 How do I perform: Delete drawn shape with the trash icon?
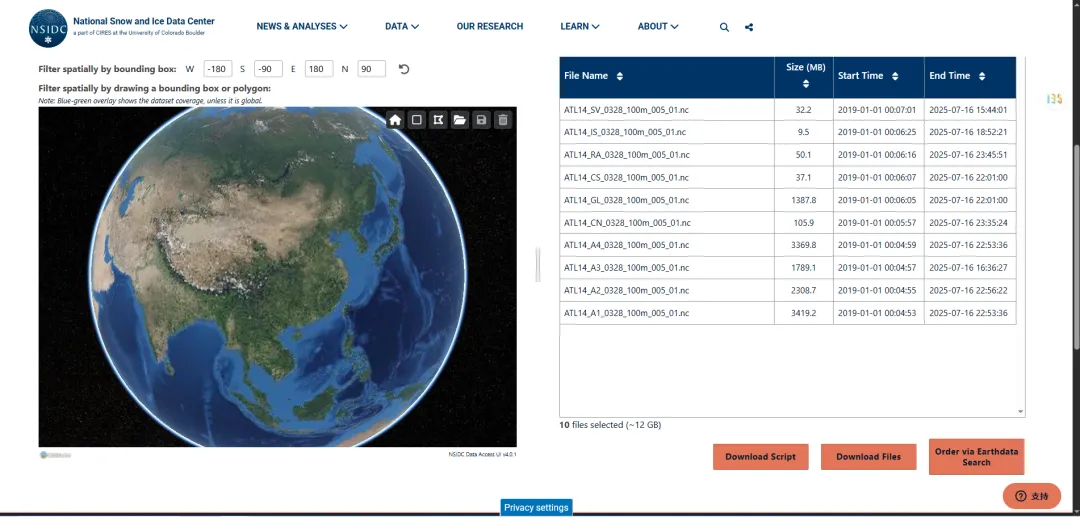pyautogui.click(x=503, y=120)
